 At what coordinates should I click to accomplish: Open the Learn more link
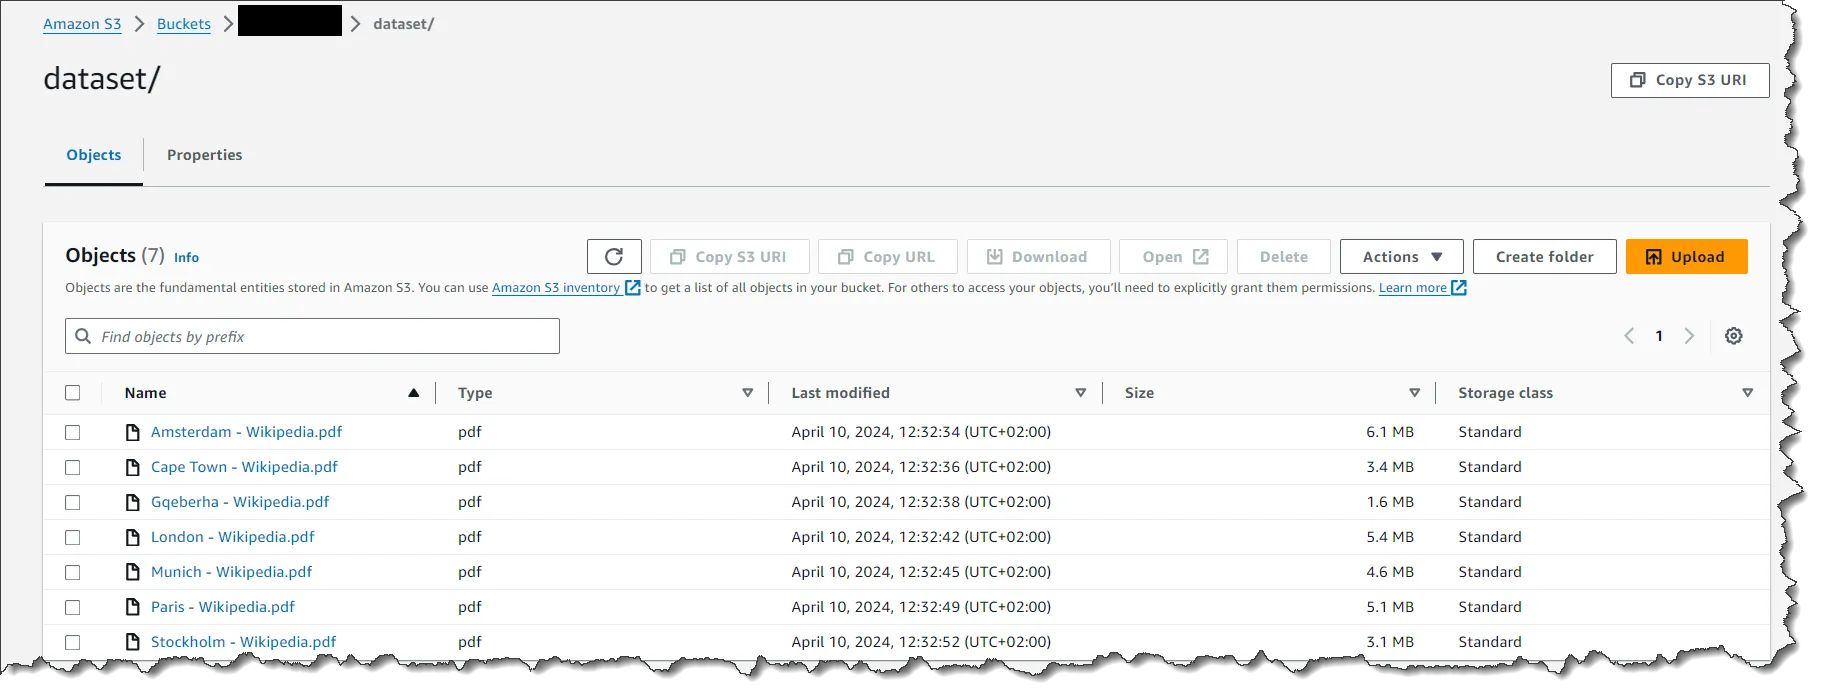(1413, 288)
